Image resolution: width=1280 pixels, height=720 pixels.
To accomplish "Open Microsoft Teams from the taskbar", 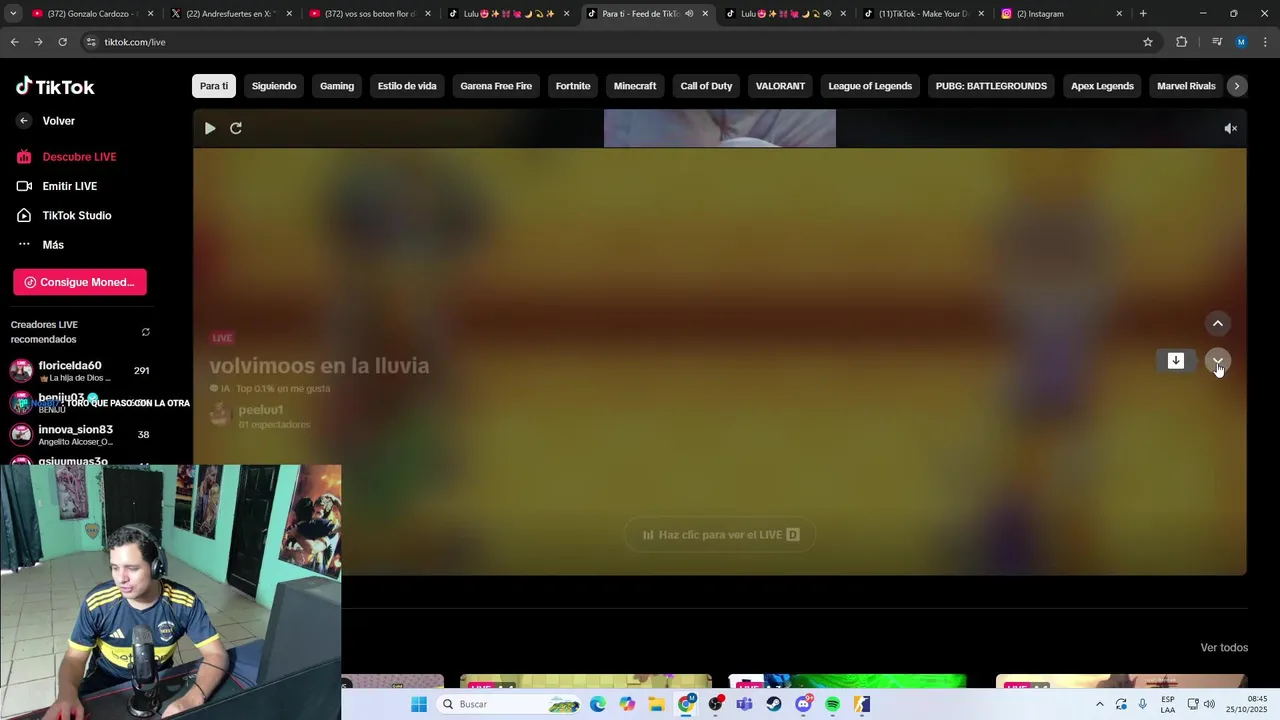I will pos(744,705).
